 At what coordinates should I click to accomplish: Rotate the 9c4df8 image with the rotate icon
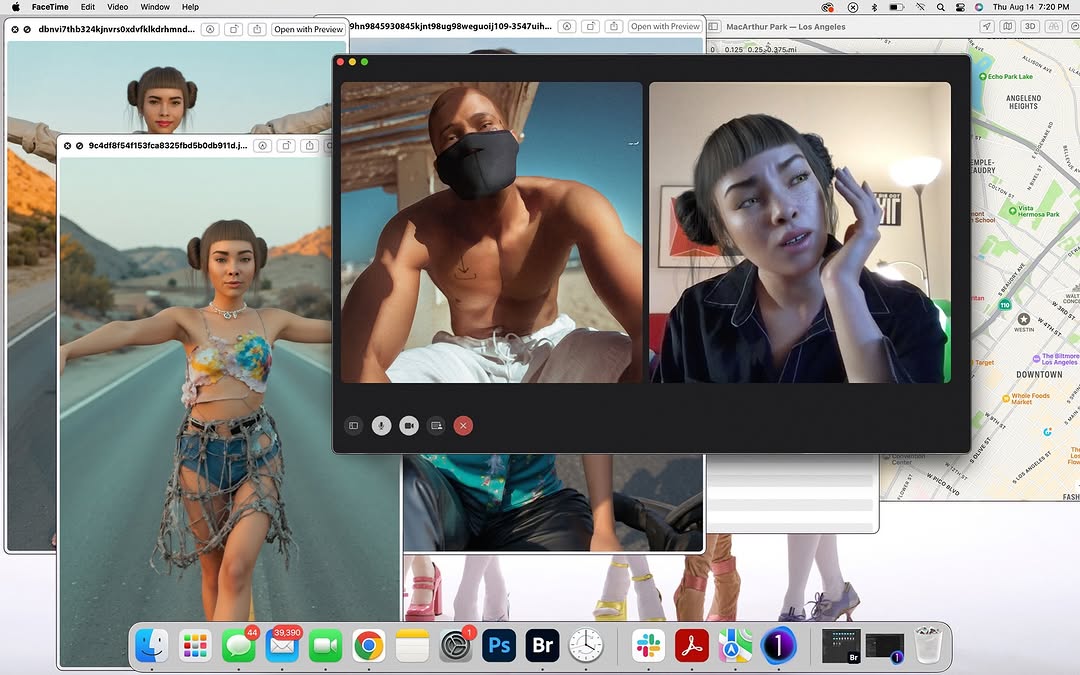287,146
